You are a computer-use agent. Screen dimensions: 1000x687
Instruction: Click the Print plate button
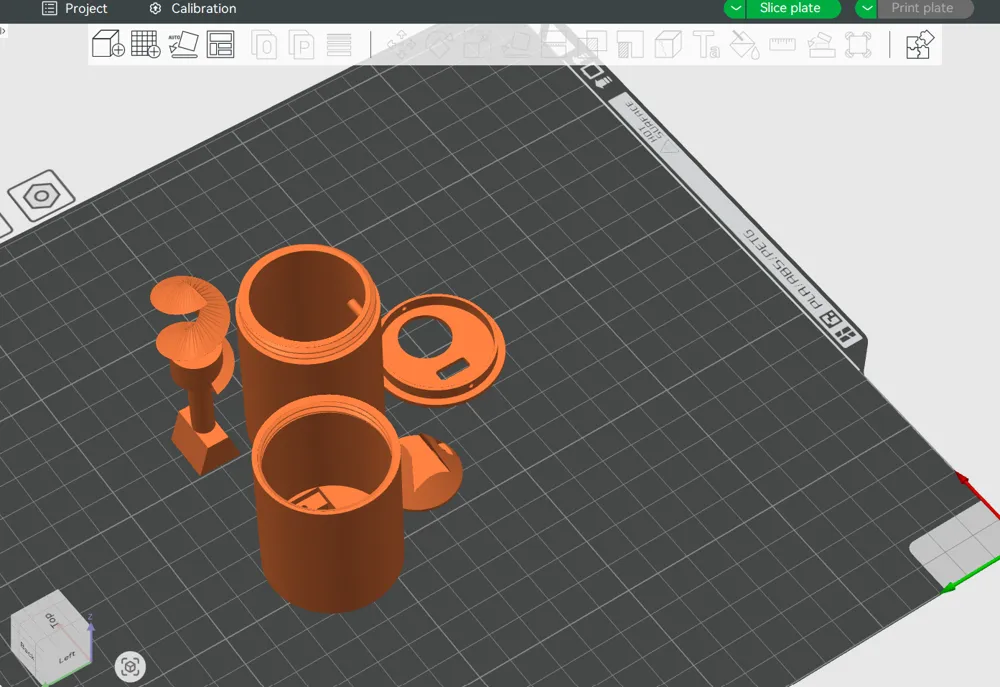click(923, 8)
